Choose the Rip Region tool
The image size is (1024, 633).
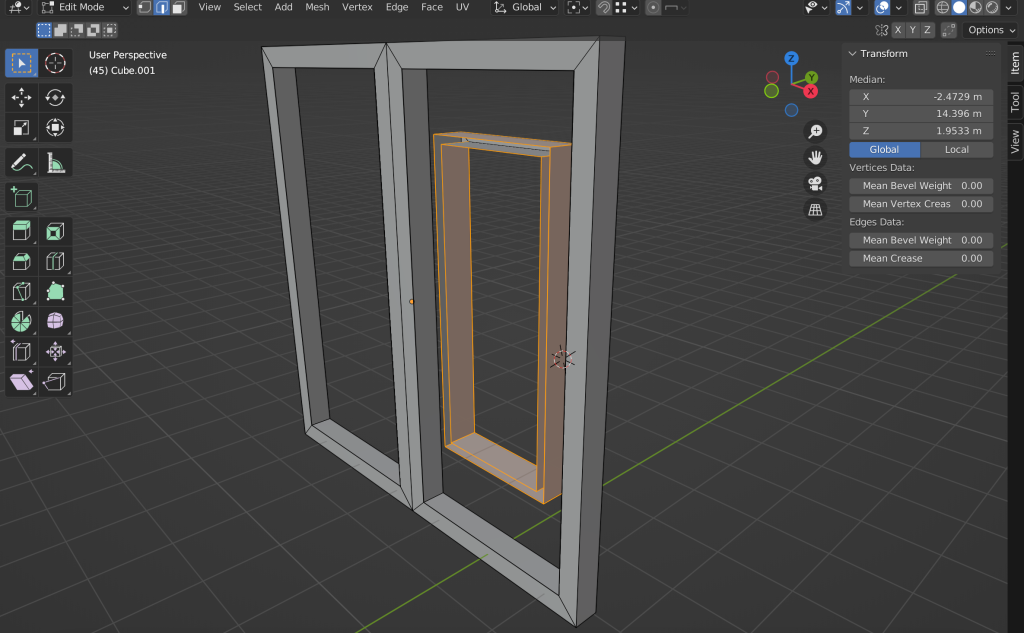(x=55, y=381)
